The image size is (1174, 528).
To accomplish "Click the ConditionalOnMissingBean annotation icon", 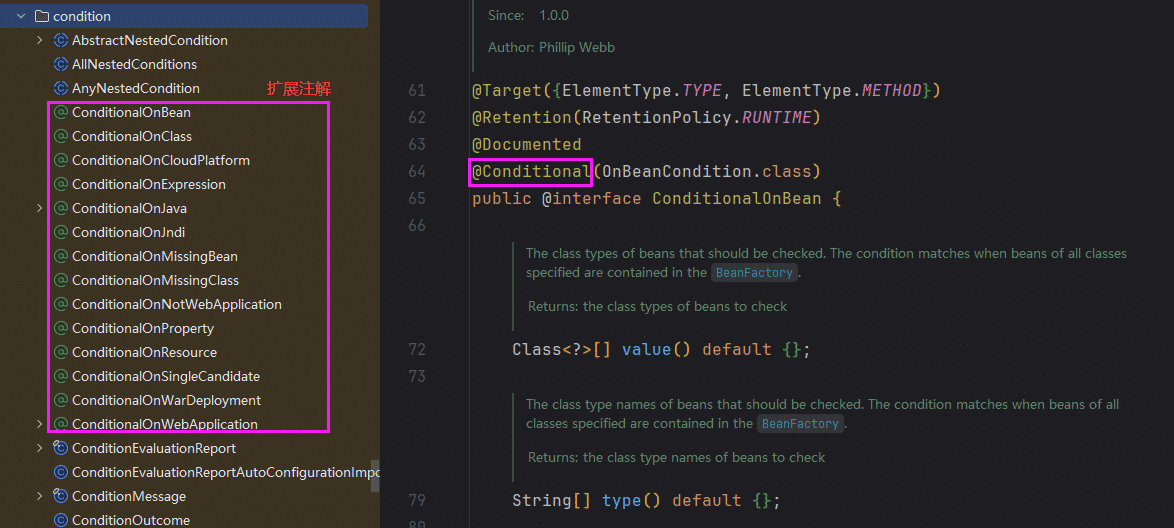I will tap(61, 256).
